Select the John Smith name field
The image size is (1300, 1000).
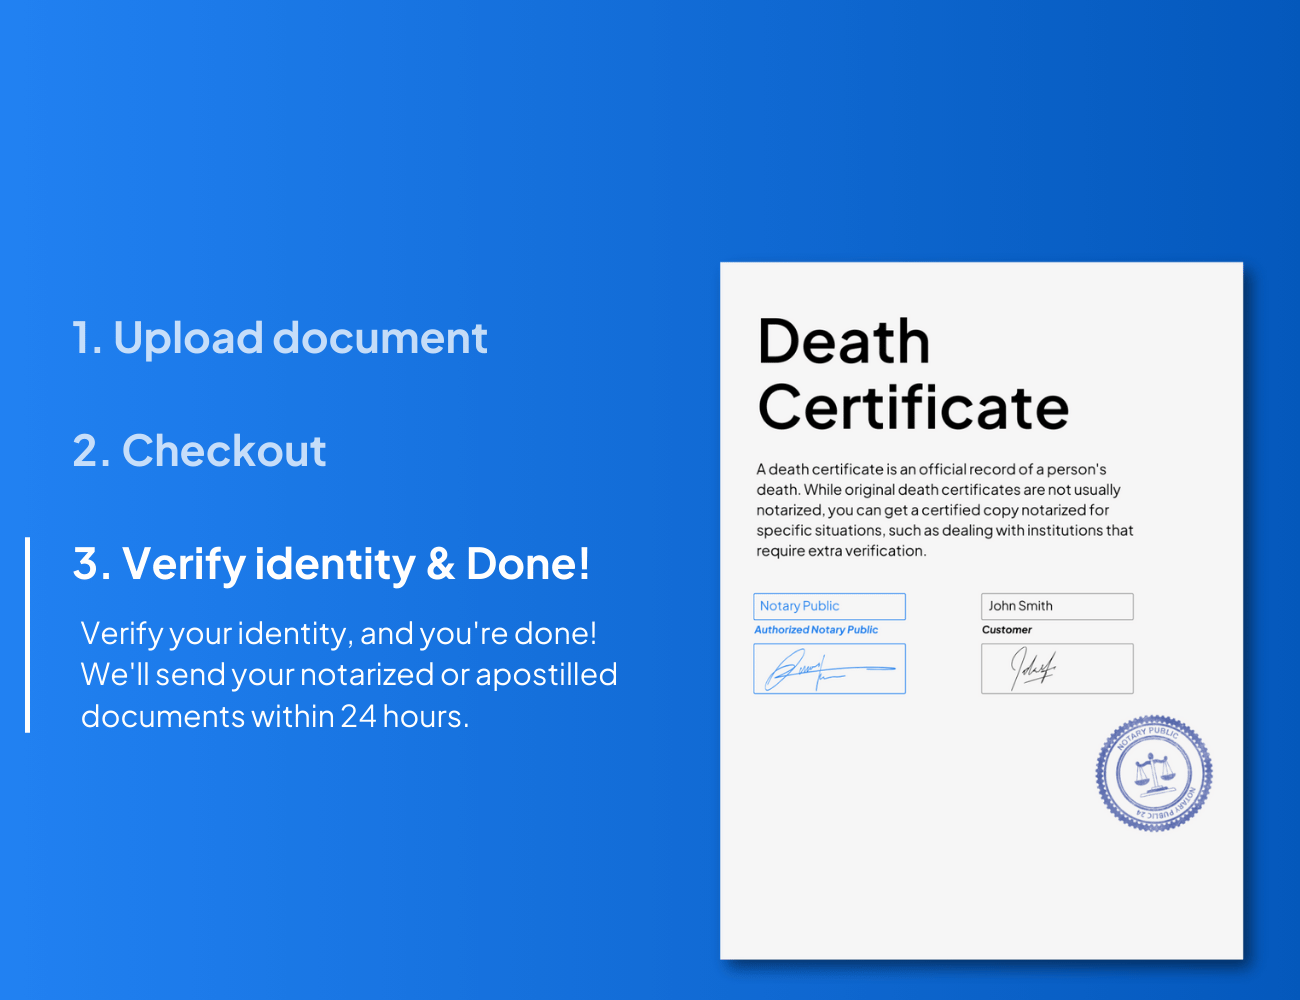[x=1057, y=606]
